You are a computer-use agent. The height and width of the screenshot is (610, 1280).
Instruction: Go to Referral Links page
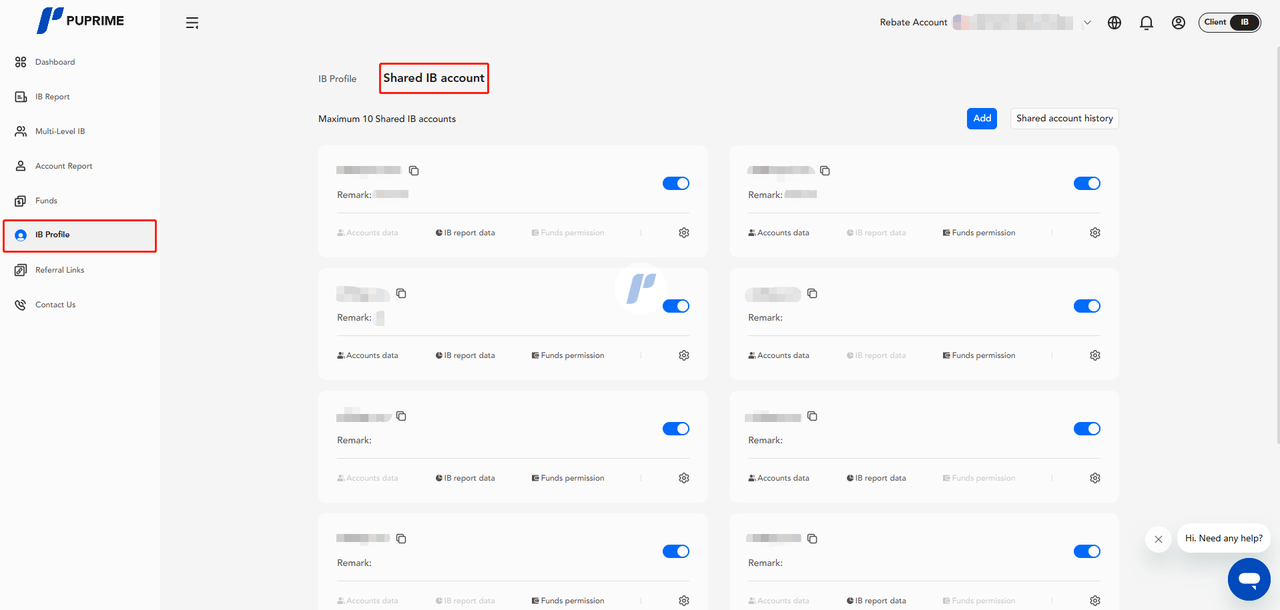coord(60,270)
